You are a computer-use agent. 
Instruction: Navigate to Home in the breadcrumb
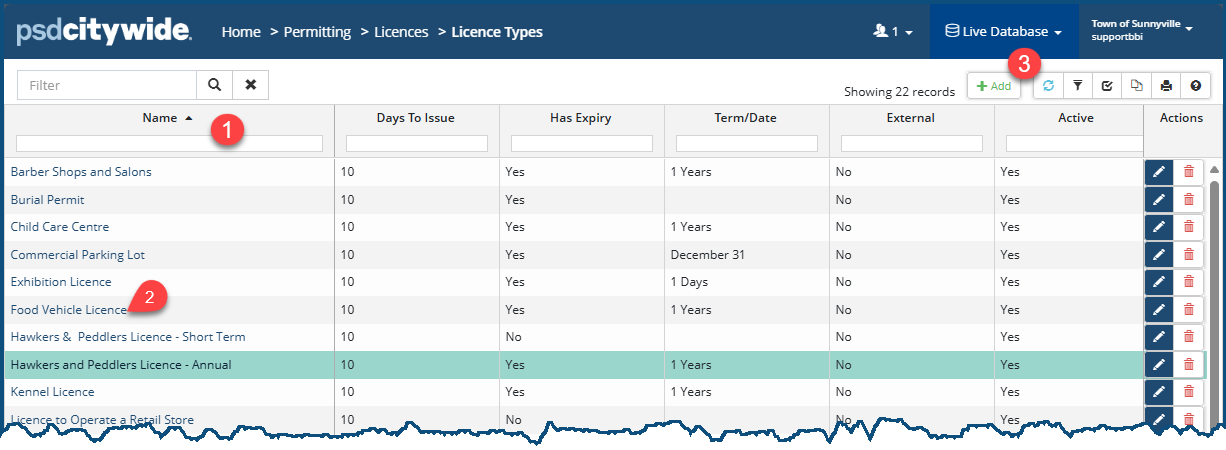[241, 32]
